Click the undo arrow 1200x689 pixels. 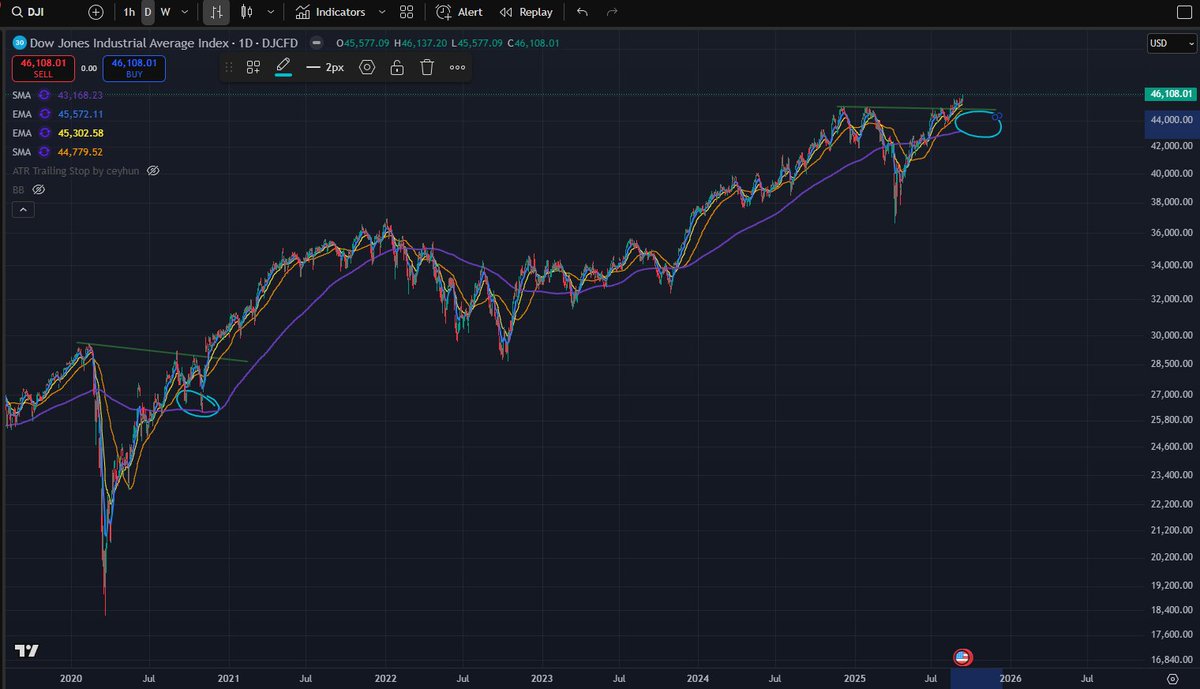pyautogui.click(x=583, y=12)
